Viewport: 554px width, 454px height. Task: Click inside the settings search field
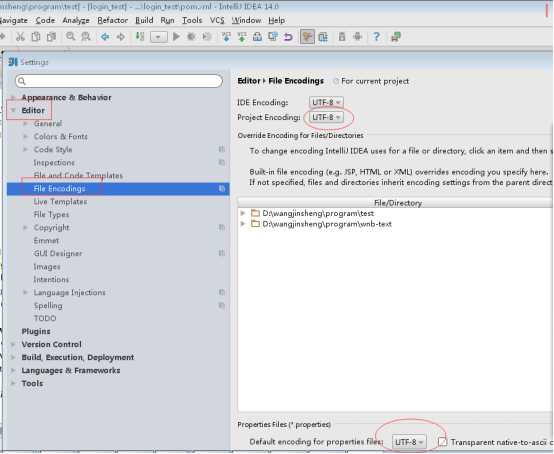[x=119, y=81]
